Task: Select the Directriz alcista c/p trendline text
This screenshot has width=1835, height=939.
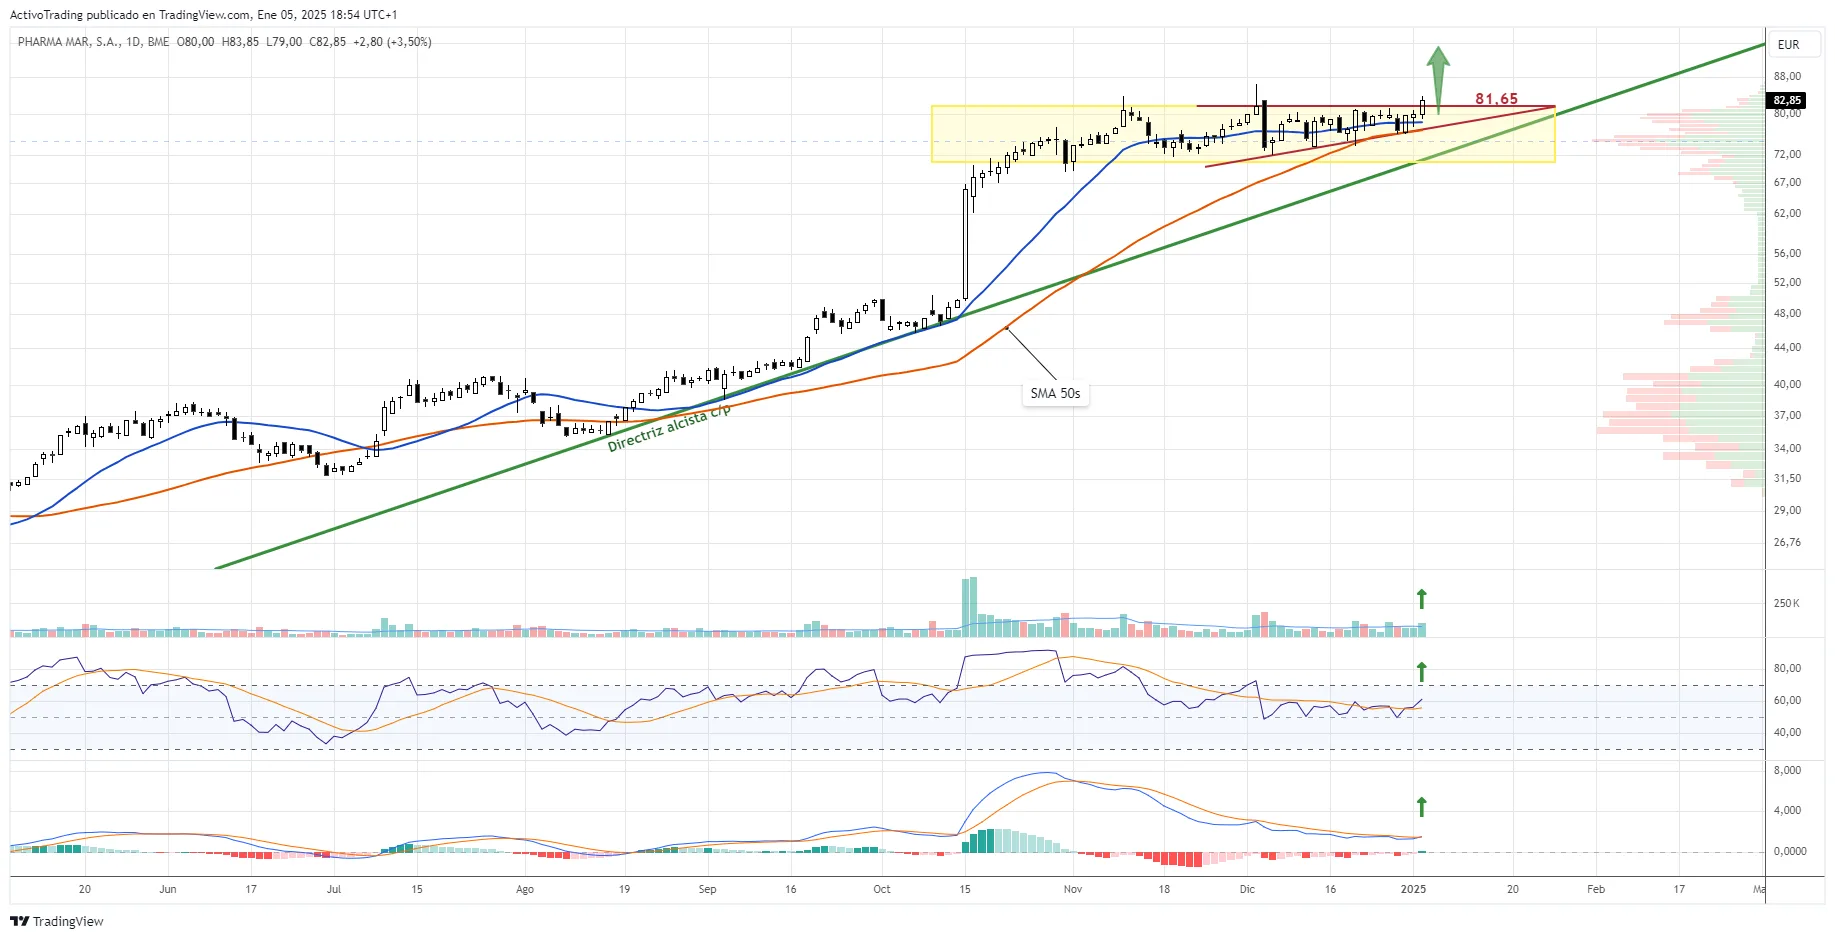Action: (x=669, y=429)
